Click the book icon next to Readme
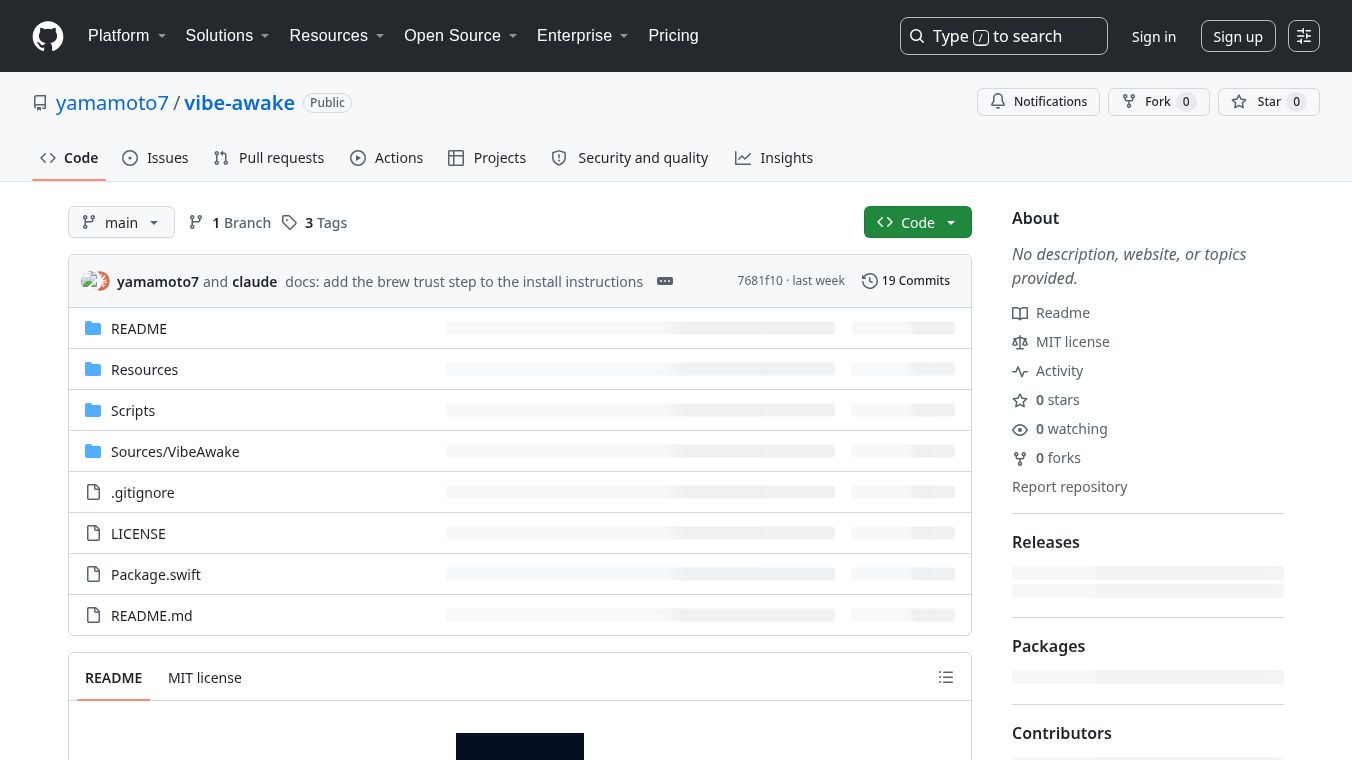The height and width of the screenshot is (760, 1352). 1020,313
